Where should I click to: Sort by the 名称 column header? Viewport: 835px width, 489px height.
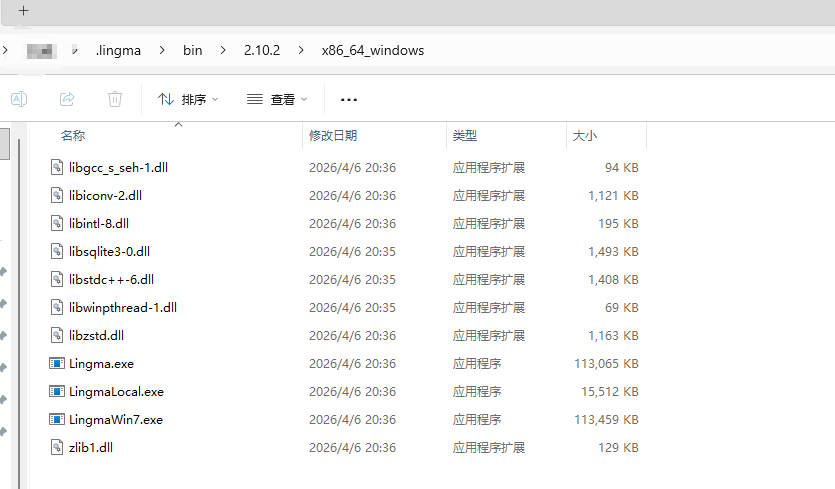pyautogui.click(x=73, y=135)
